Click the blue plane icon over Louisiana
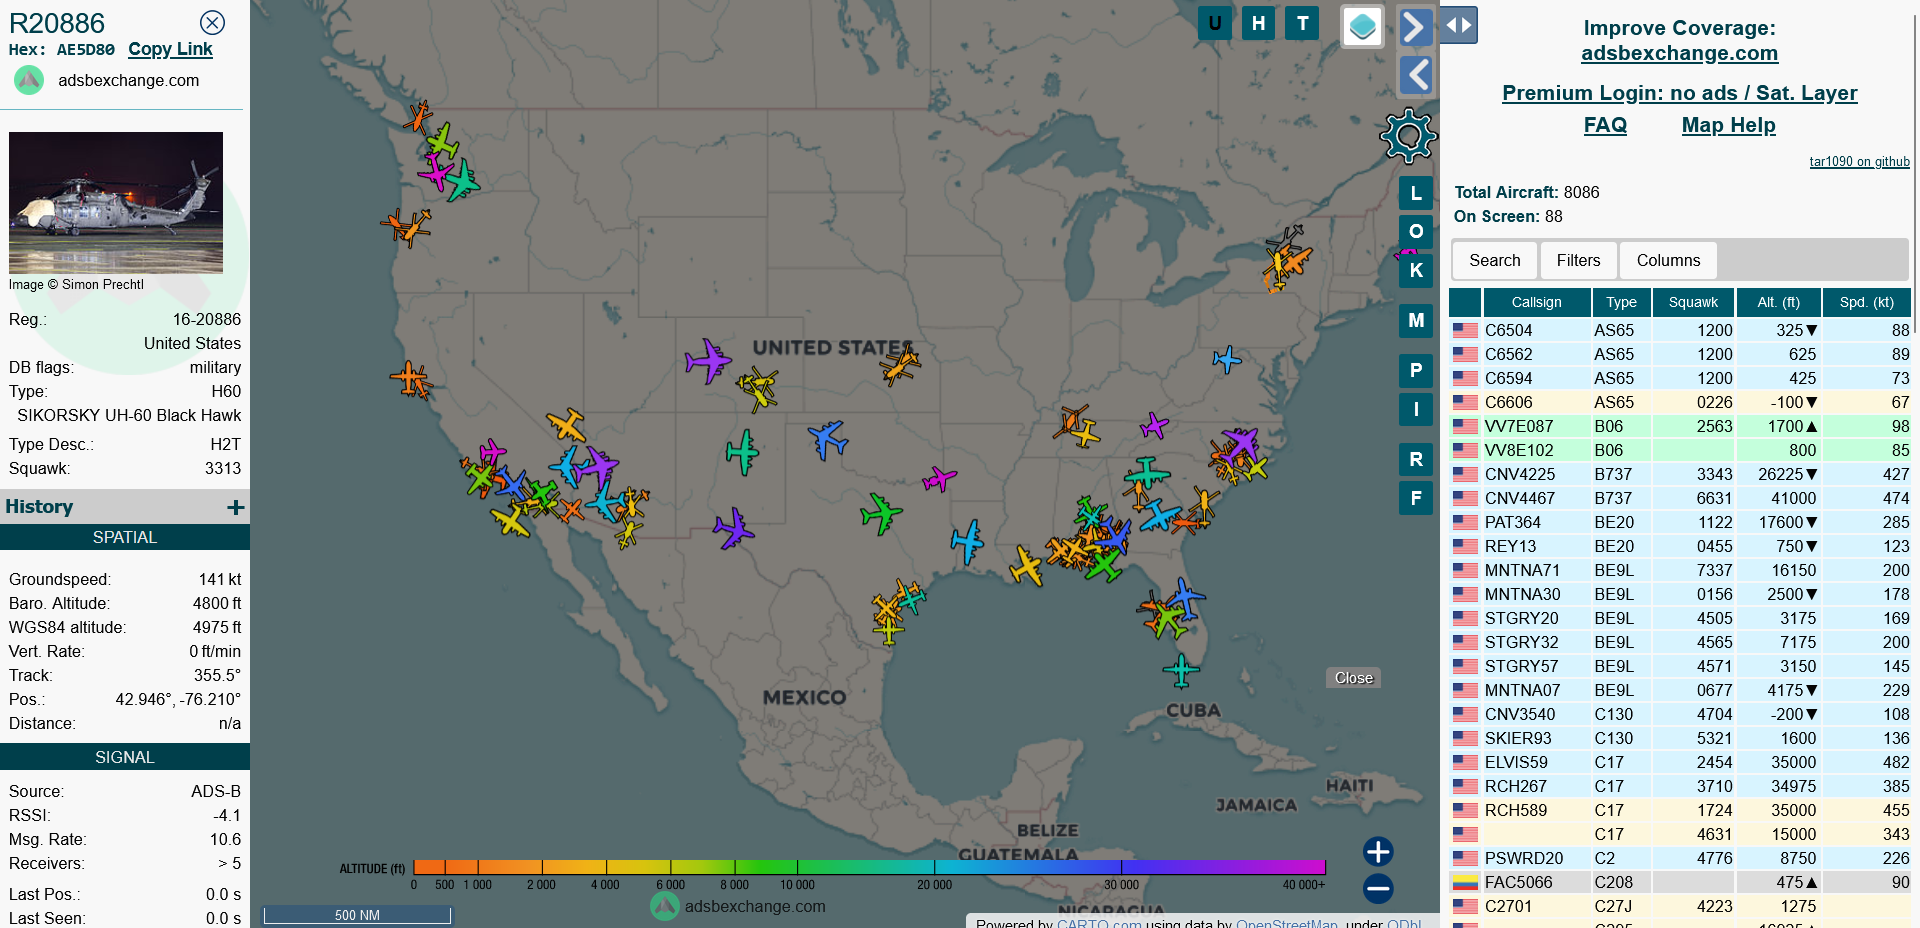This screenshot has width=1920, height=928. point(968,542)
